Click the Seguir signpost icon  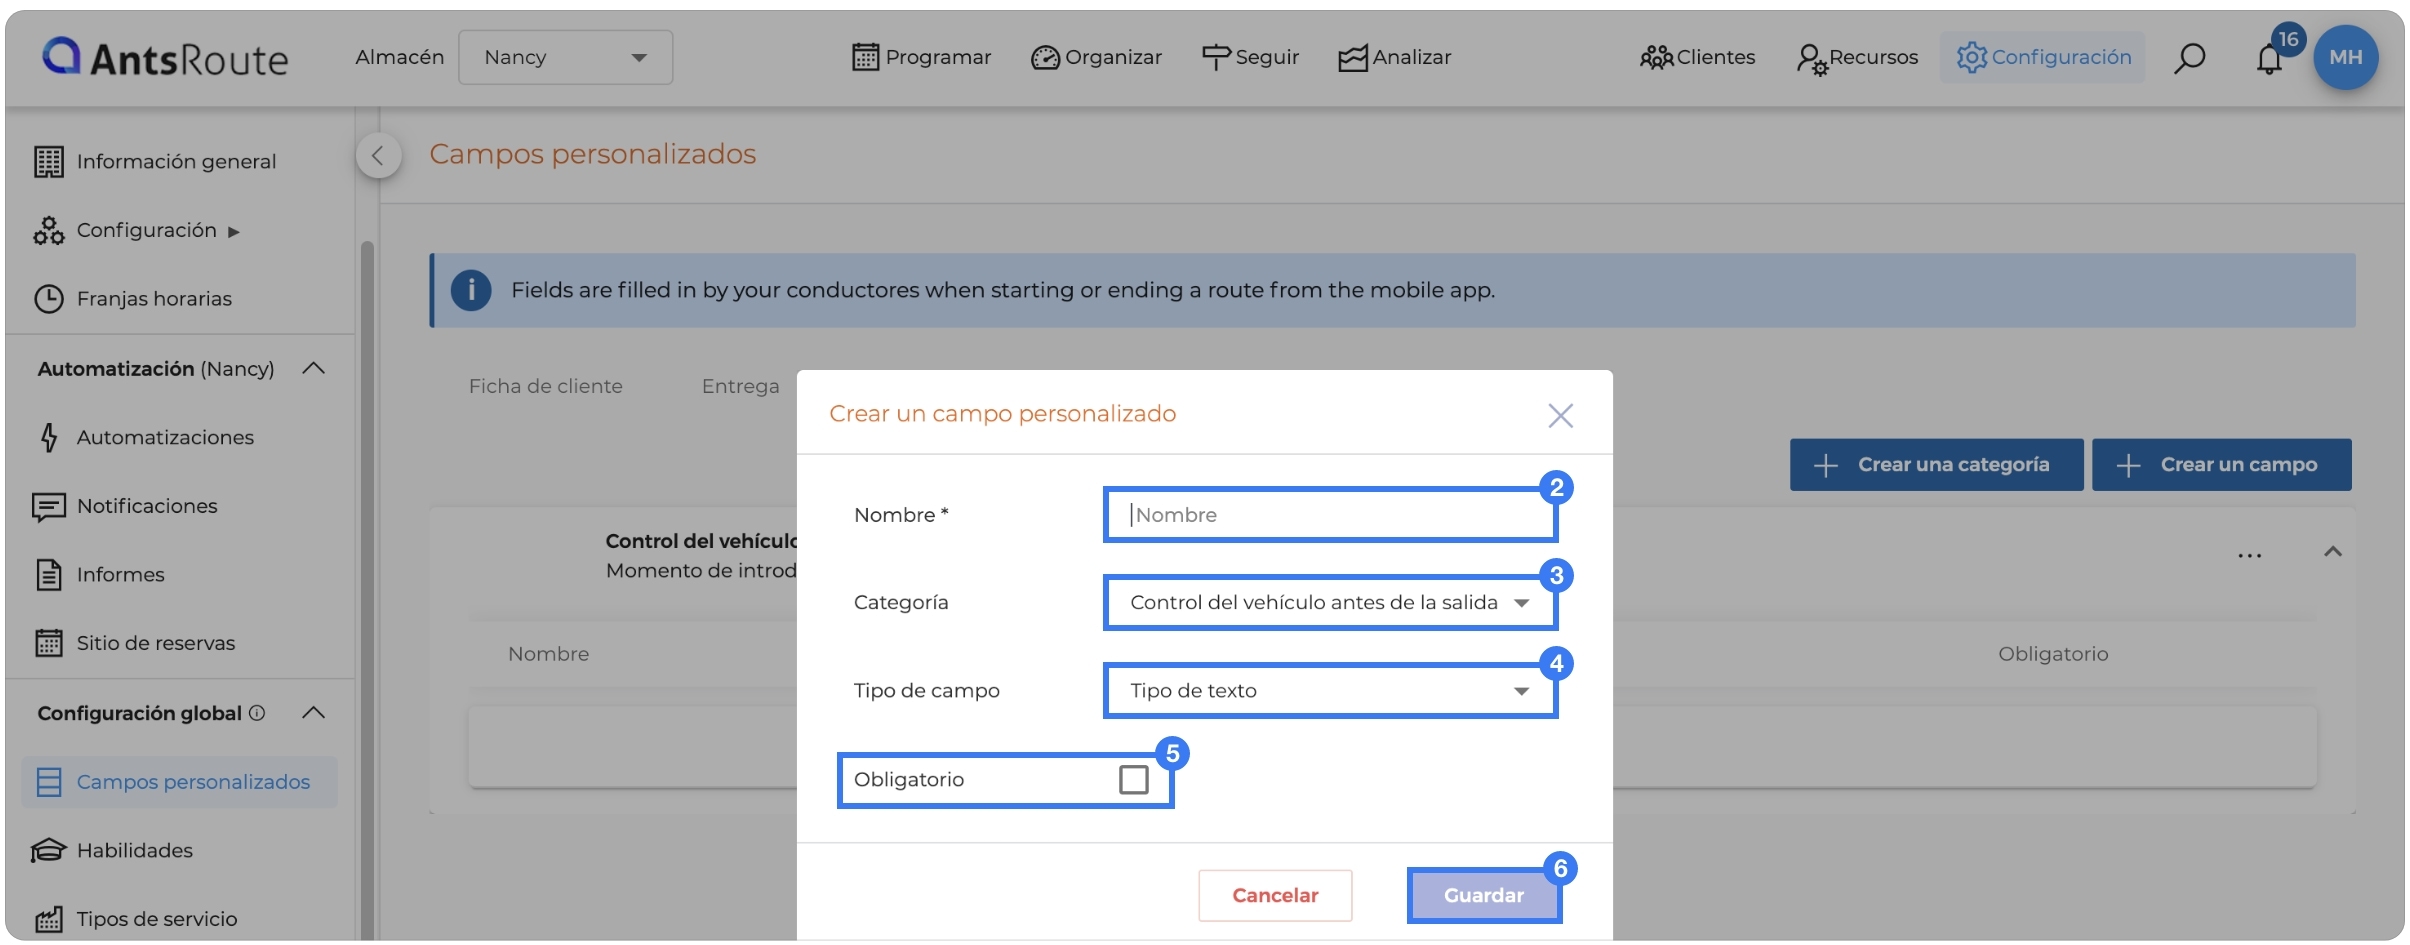point(1216,57)
